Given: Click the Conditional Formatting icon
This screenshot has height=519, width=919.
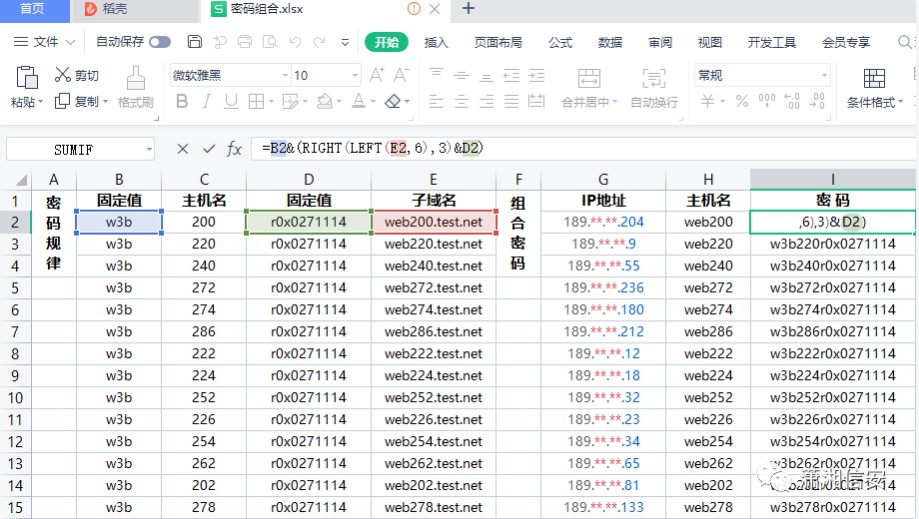Looking at the screenshot, I should point(874,78).
